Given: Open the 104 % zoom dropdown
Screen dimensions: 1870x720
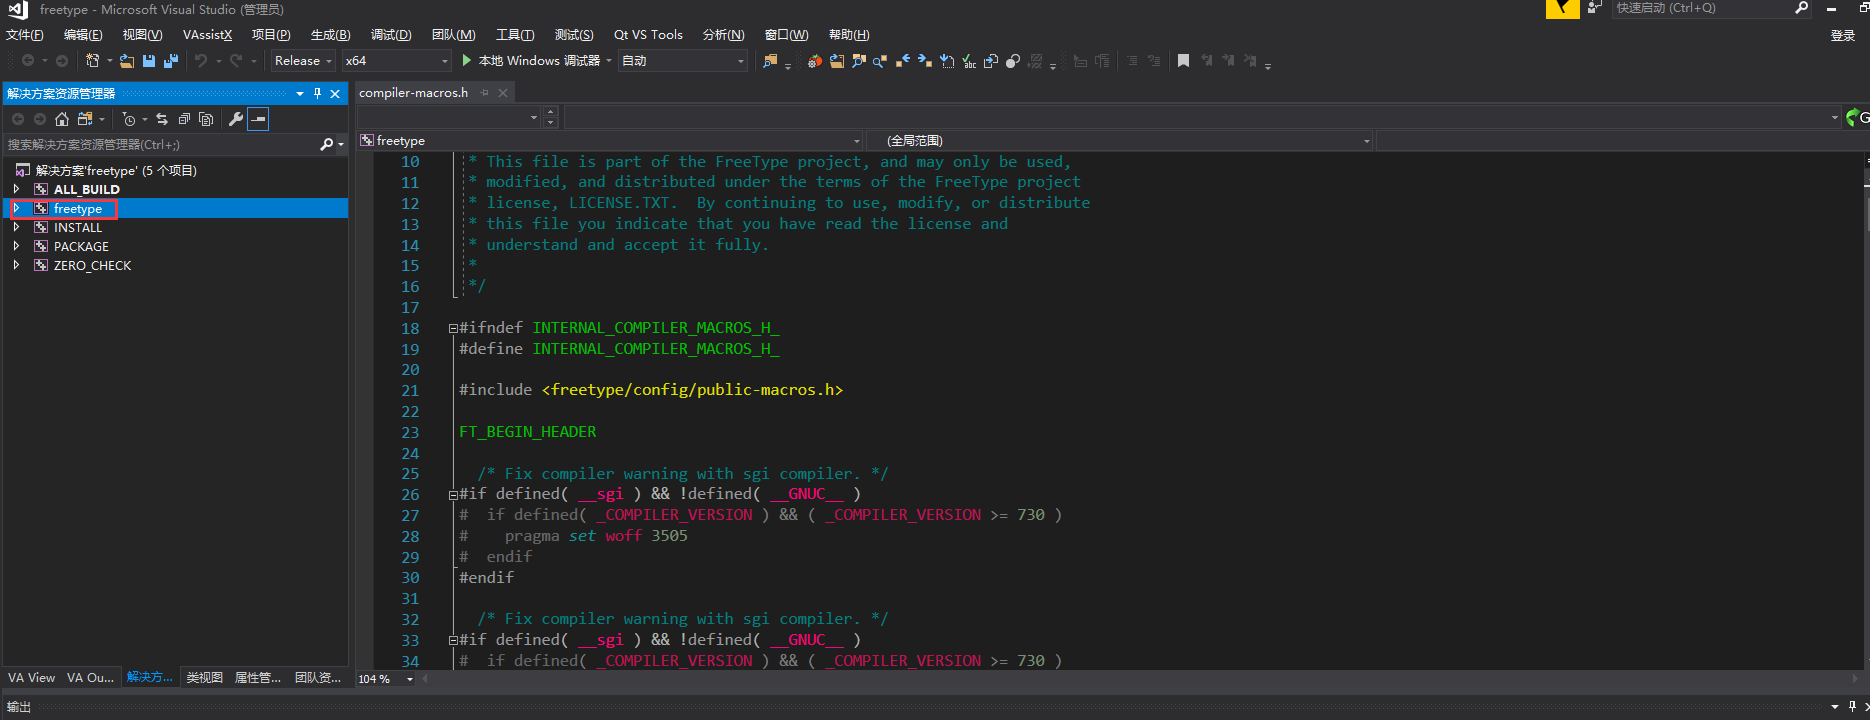Looking at the screenshot, I should coord(387,679).
